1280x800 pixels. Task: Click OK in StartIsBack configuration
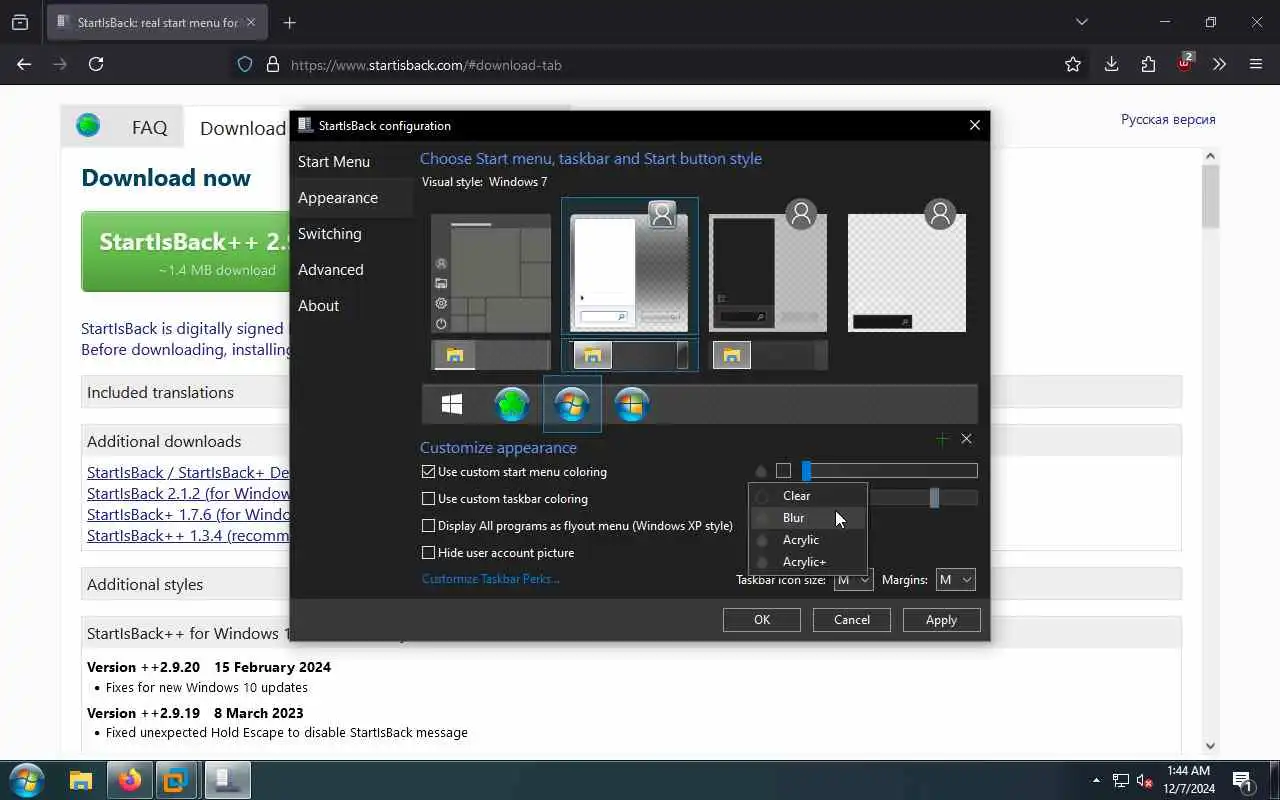coord(762,620)
